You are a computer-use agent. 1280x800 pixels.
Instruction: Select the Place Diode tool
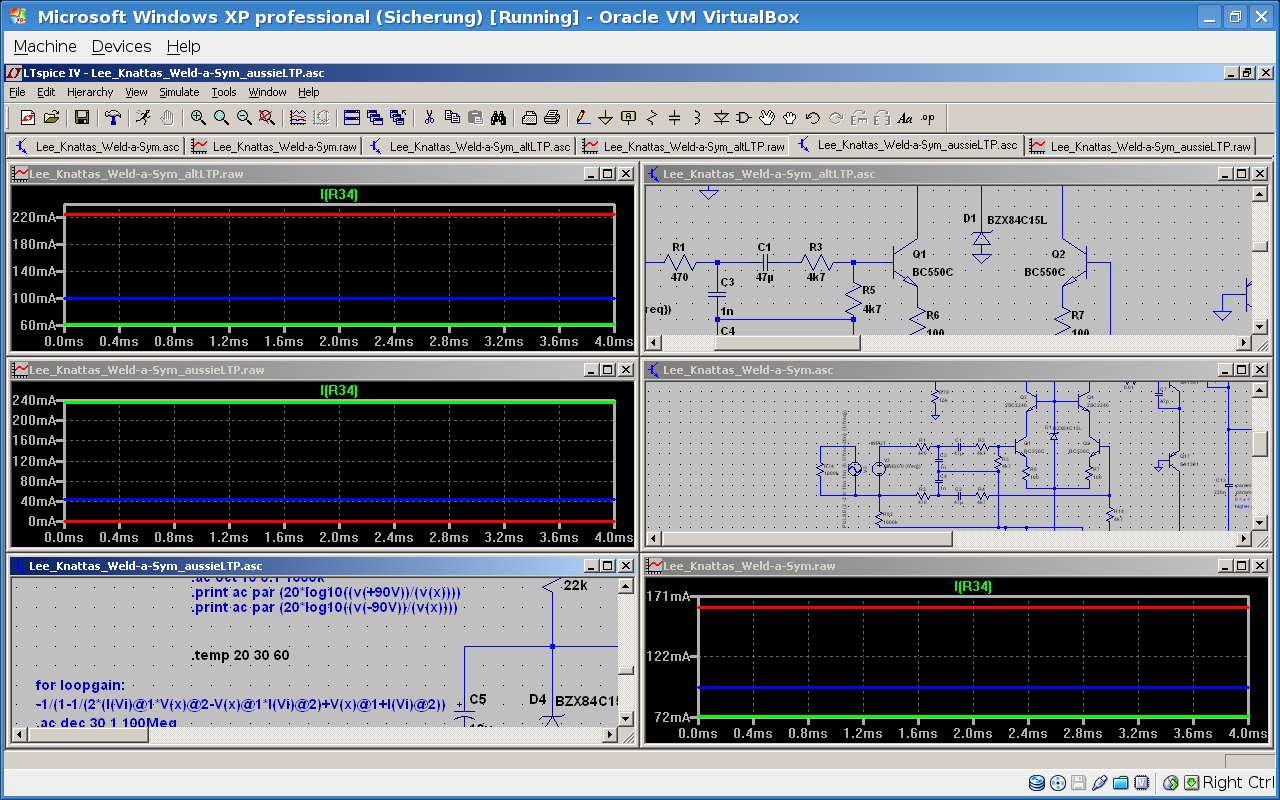point(721,117)
